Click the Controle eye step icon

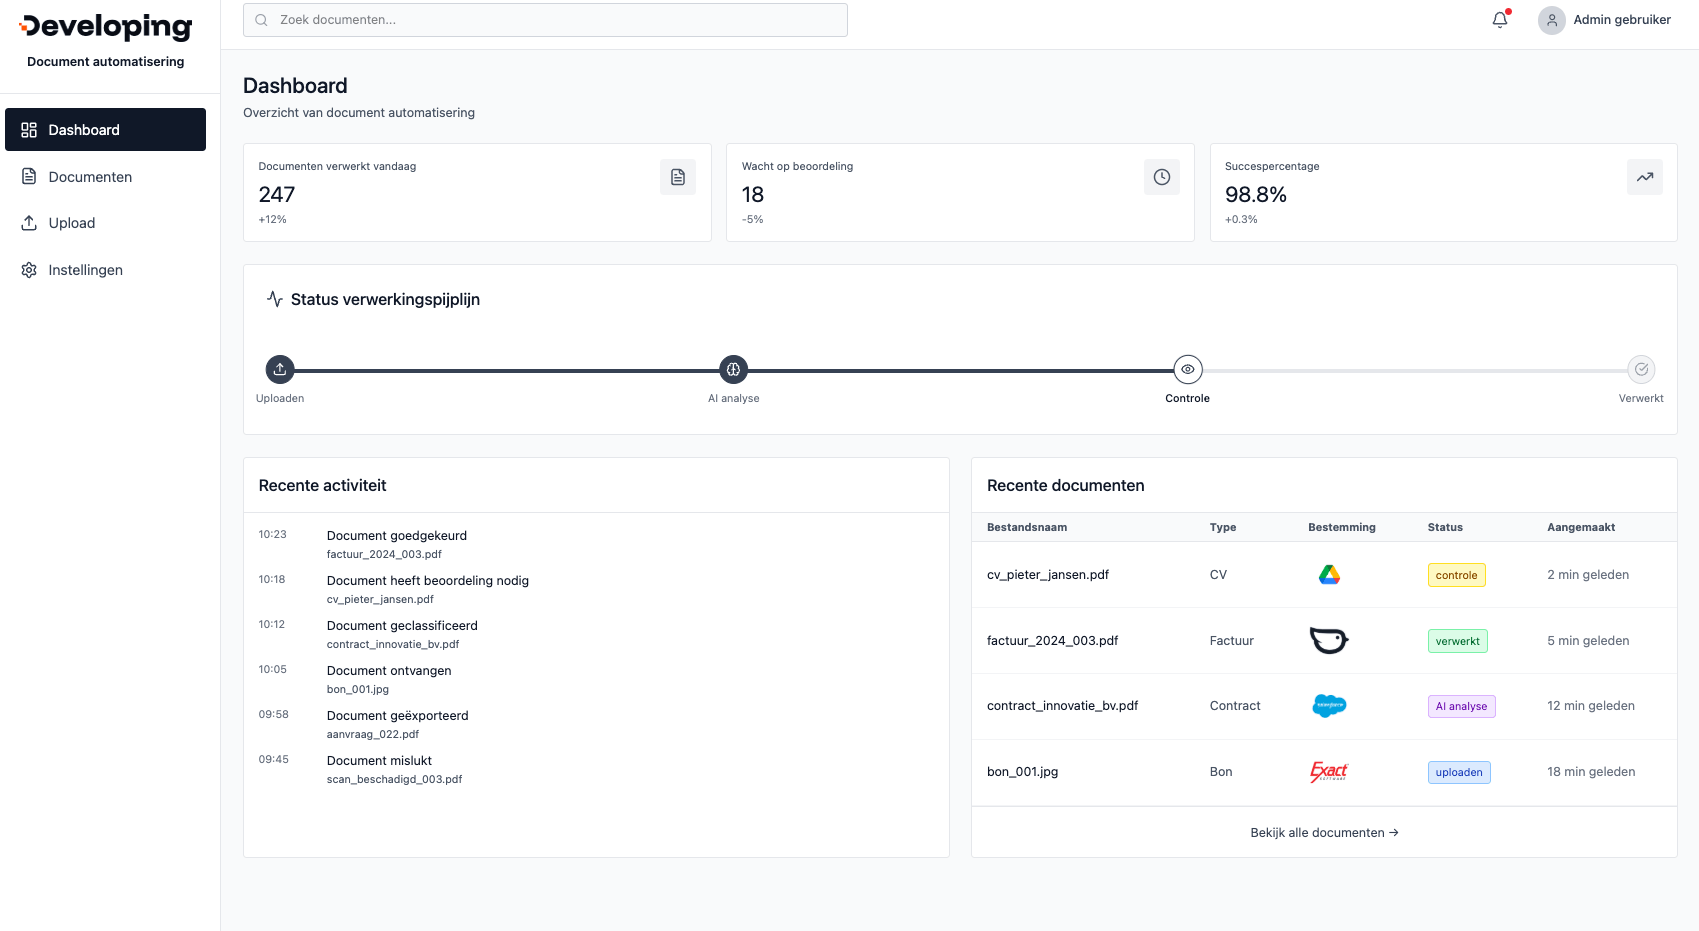pos(1187,369)
